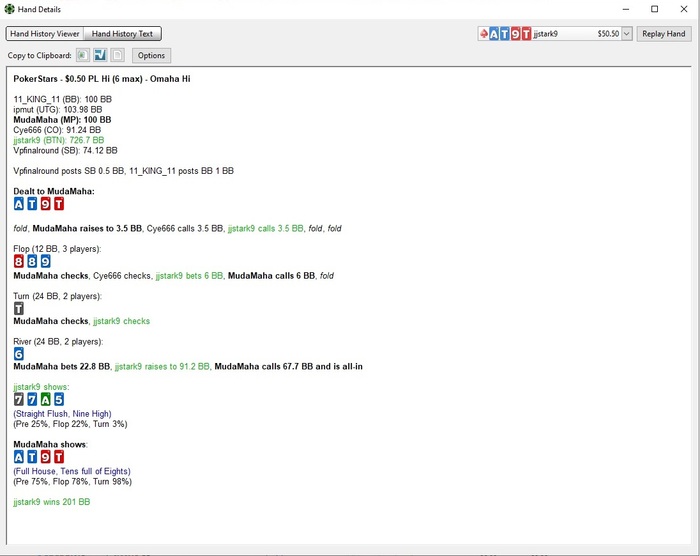Click the 'jjstark9 (BTN): 726.7 BB' line
The height and width of the screenshot is (556, 700).
58,140
